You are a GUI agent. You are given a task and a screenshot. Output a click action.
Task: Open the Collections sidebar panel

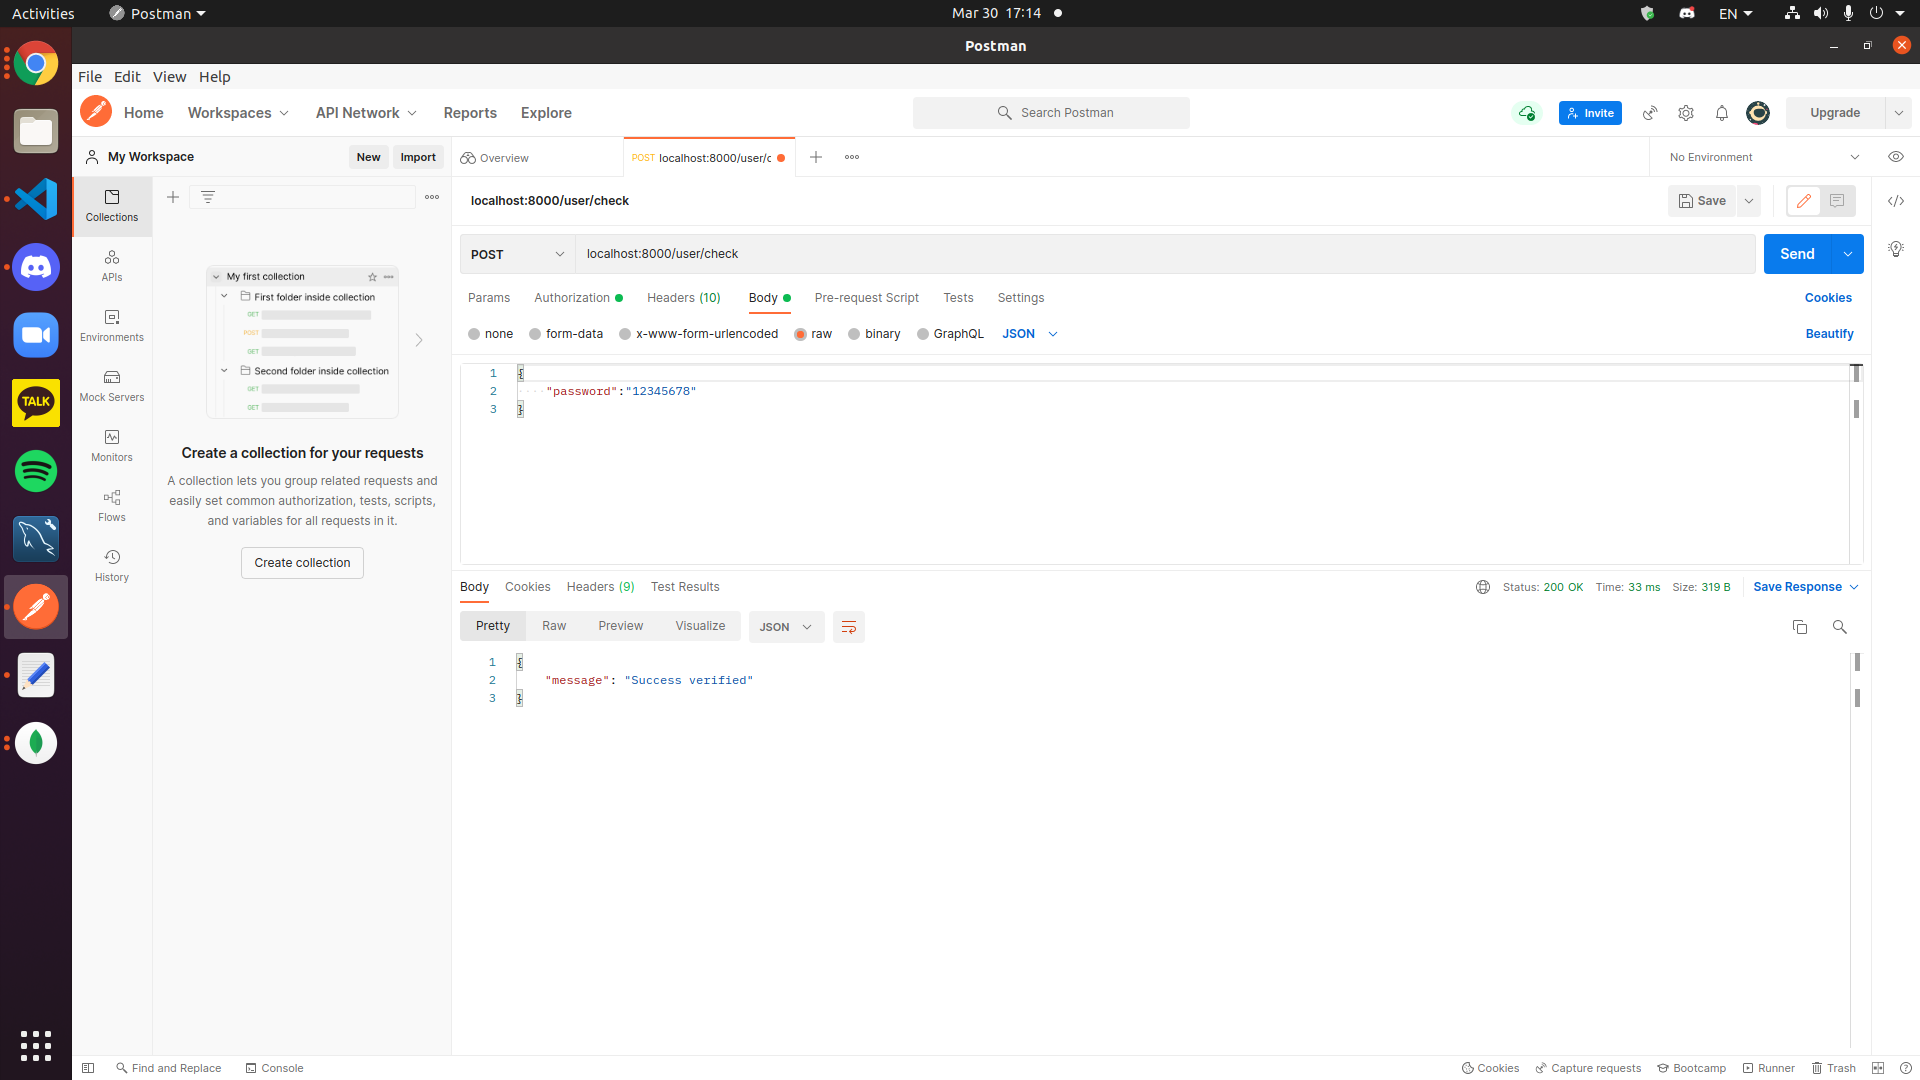112,206
